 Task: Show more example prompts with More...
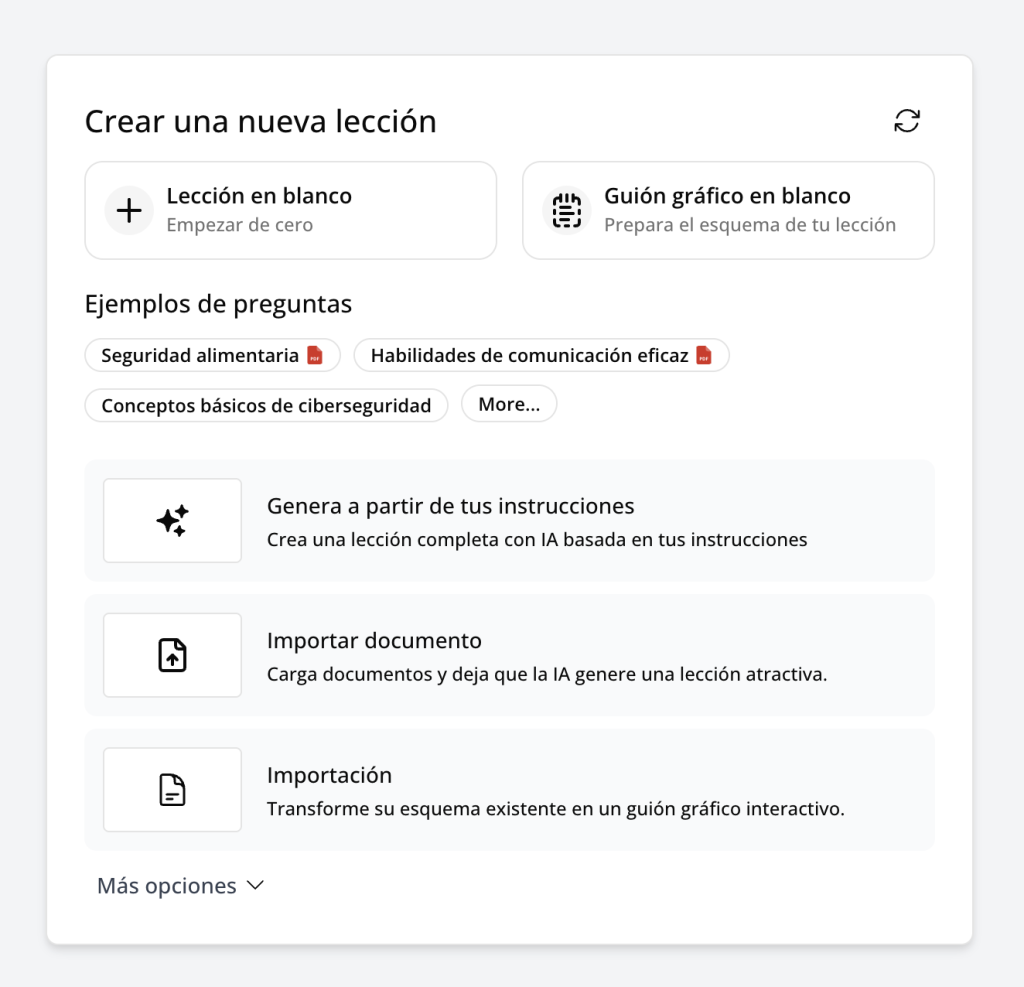pos(509,405)
